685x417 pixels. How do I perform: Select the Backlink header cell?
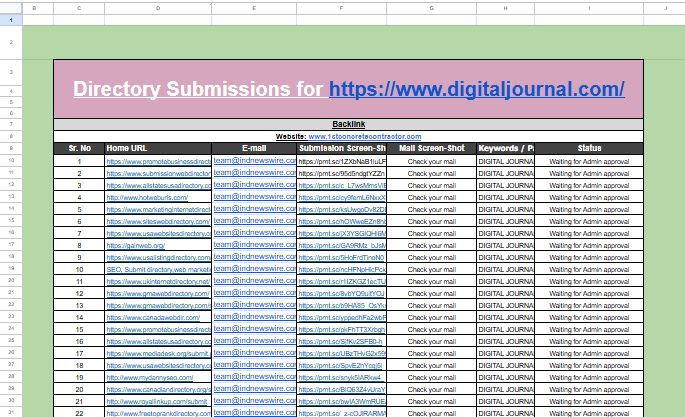349,124
